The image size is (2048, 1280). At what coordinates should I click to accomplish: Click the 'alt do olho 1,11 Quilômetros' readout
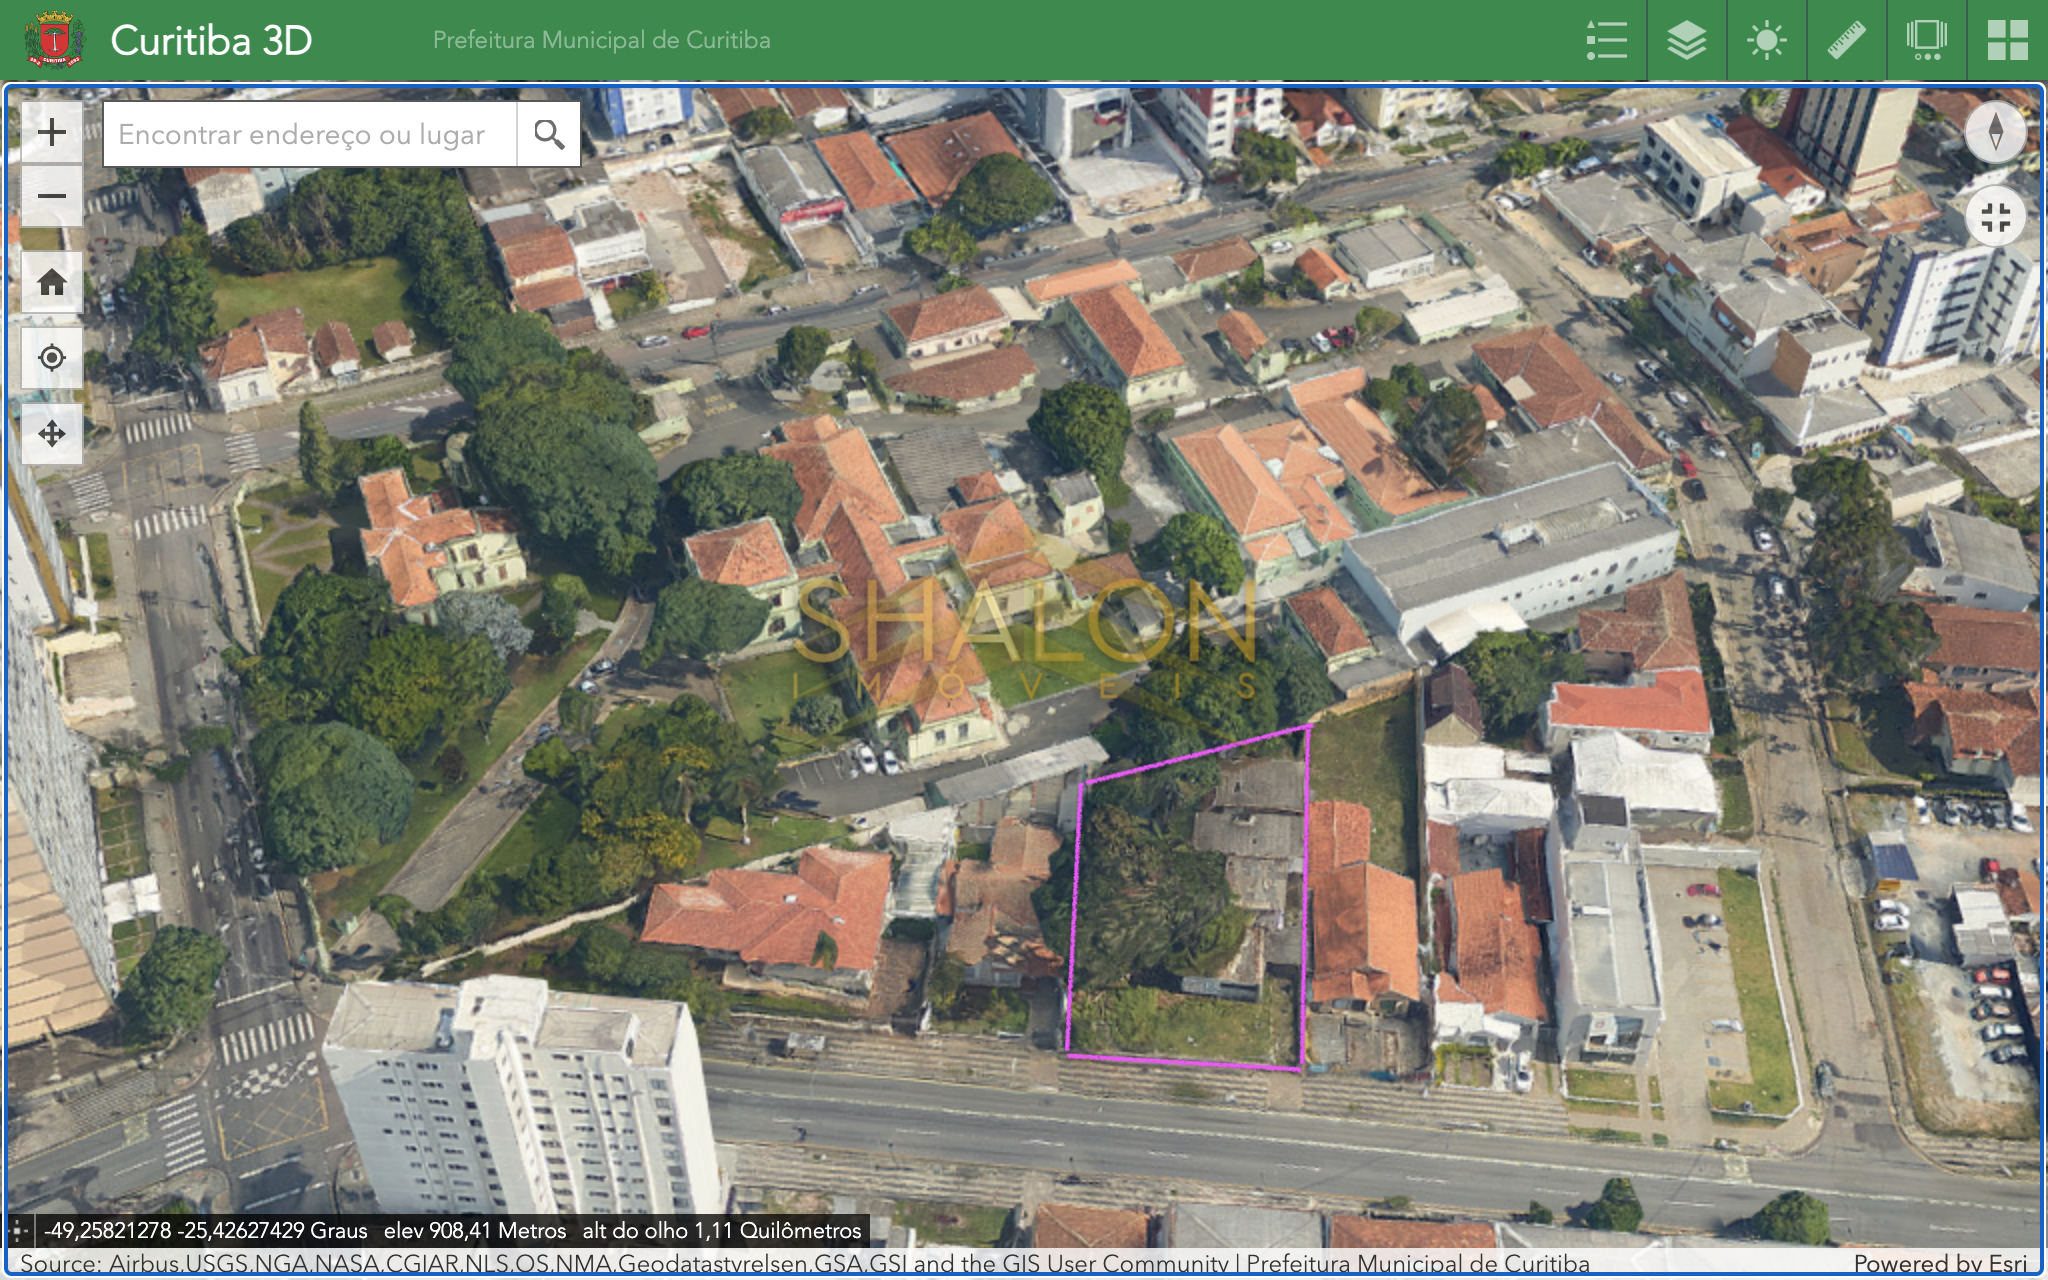pos(722,1230)
